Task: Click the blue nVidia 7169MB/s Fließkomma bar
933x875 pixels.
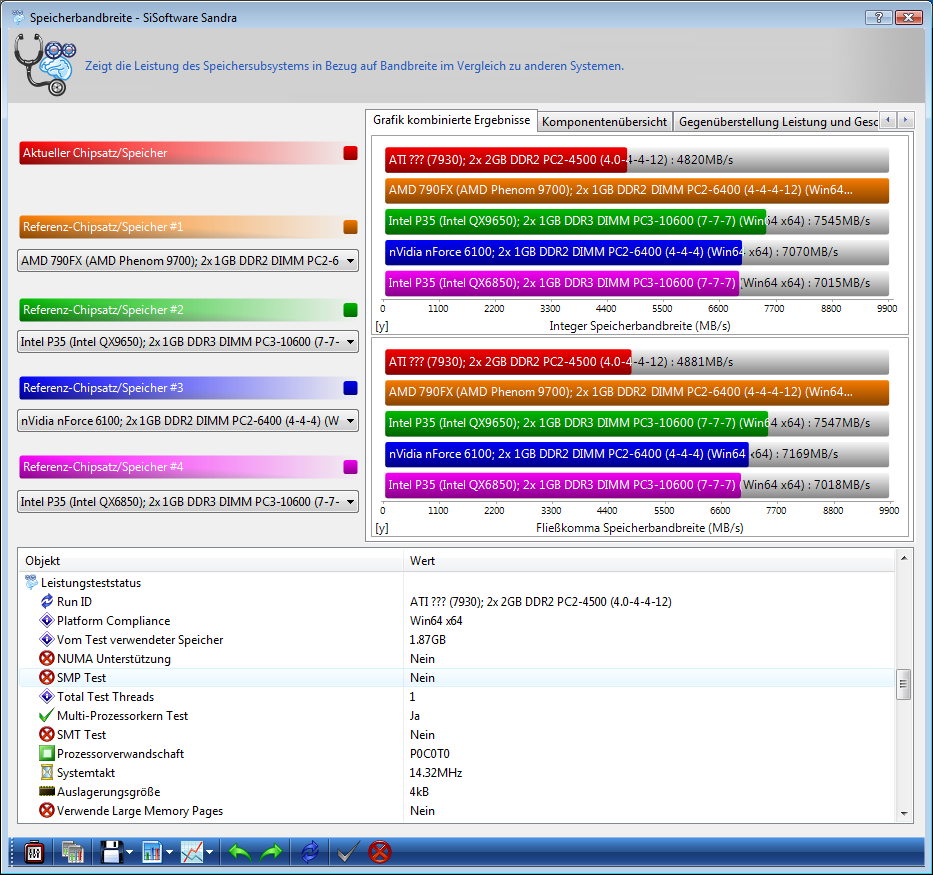Action: tap(566, 454)
